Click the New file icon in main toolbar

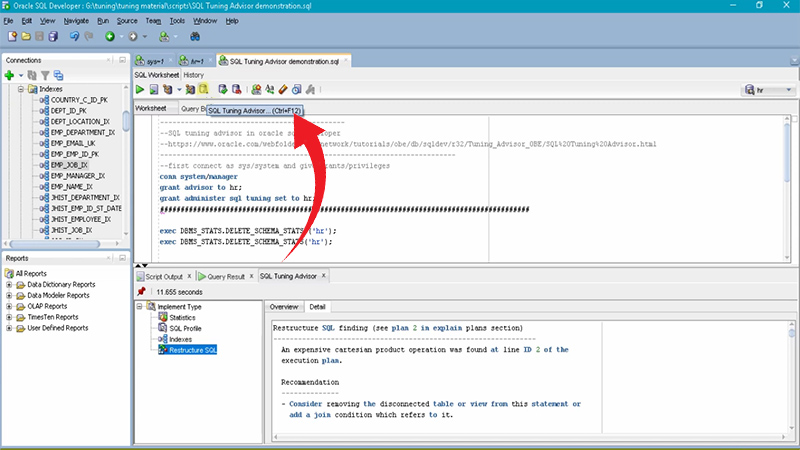coord(12,37)
